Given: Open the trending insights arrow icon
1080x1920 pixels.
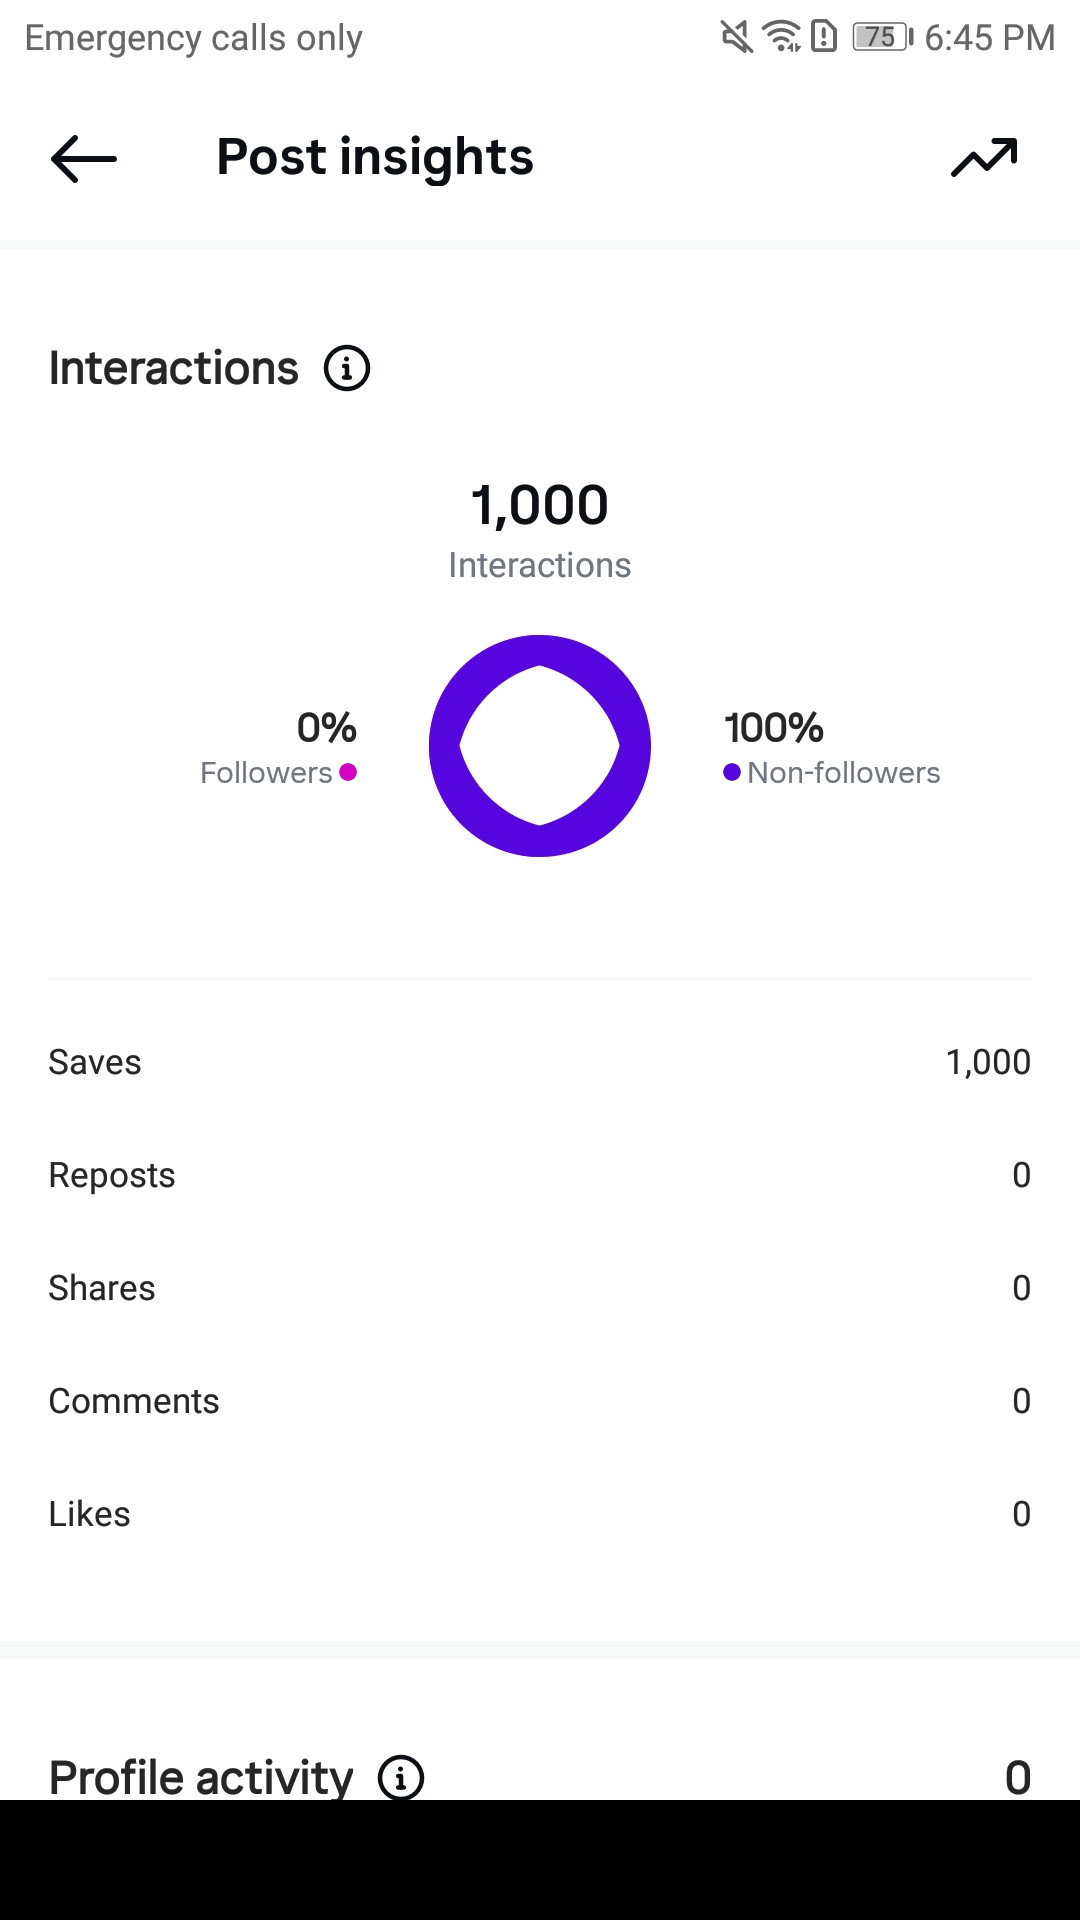Looking at the screenshot, I should (985, 157).
